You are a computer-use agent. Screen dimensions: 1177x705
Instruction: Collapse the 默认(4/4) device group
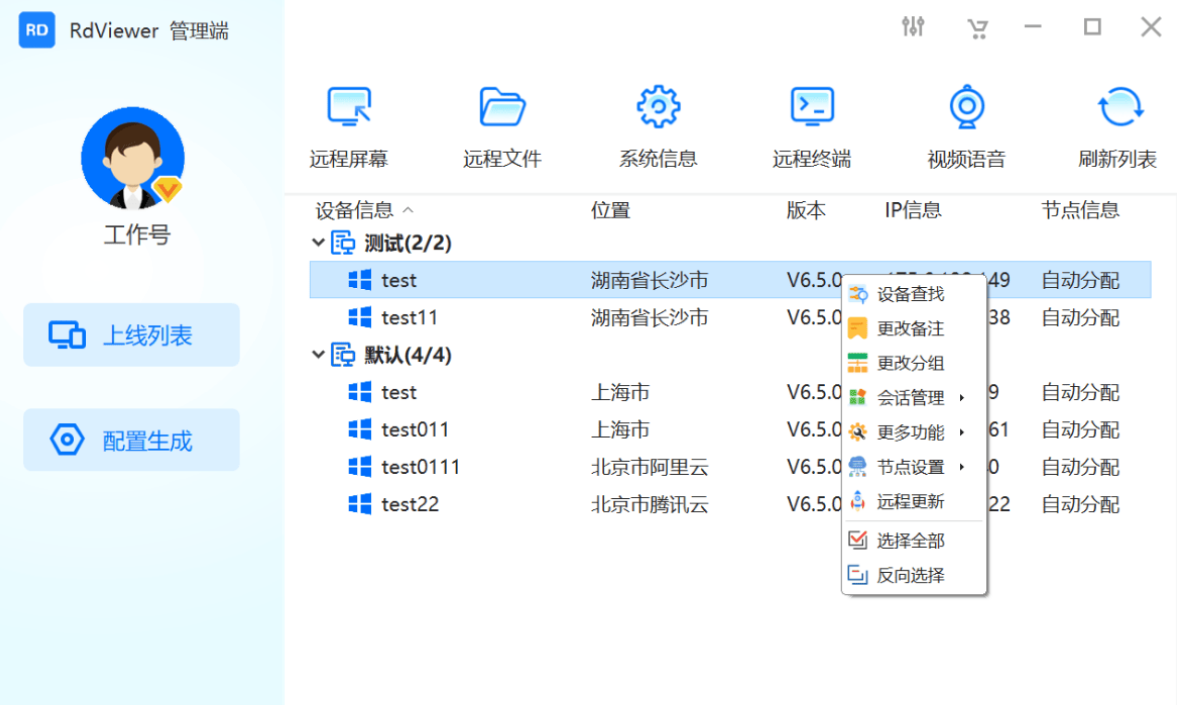pos(317,355)
